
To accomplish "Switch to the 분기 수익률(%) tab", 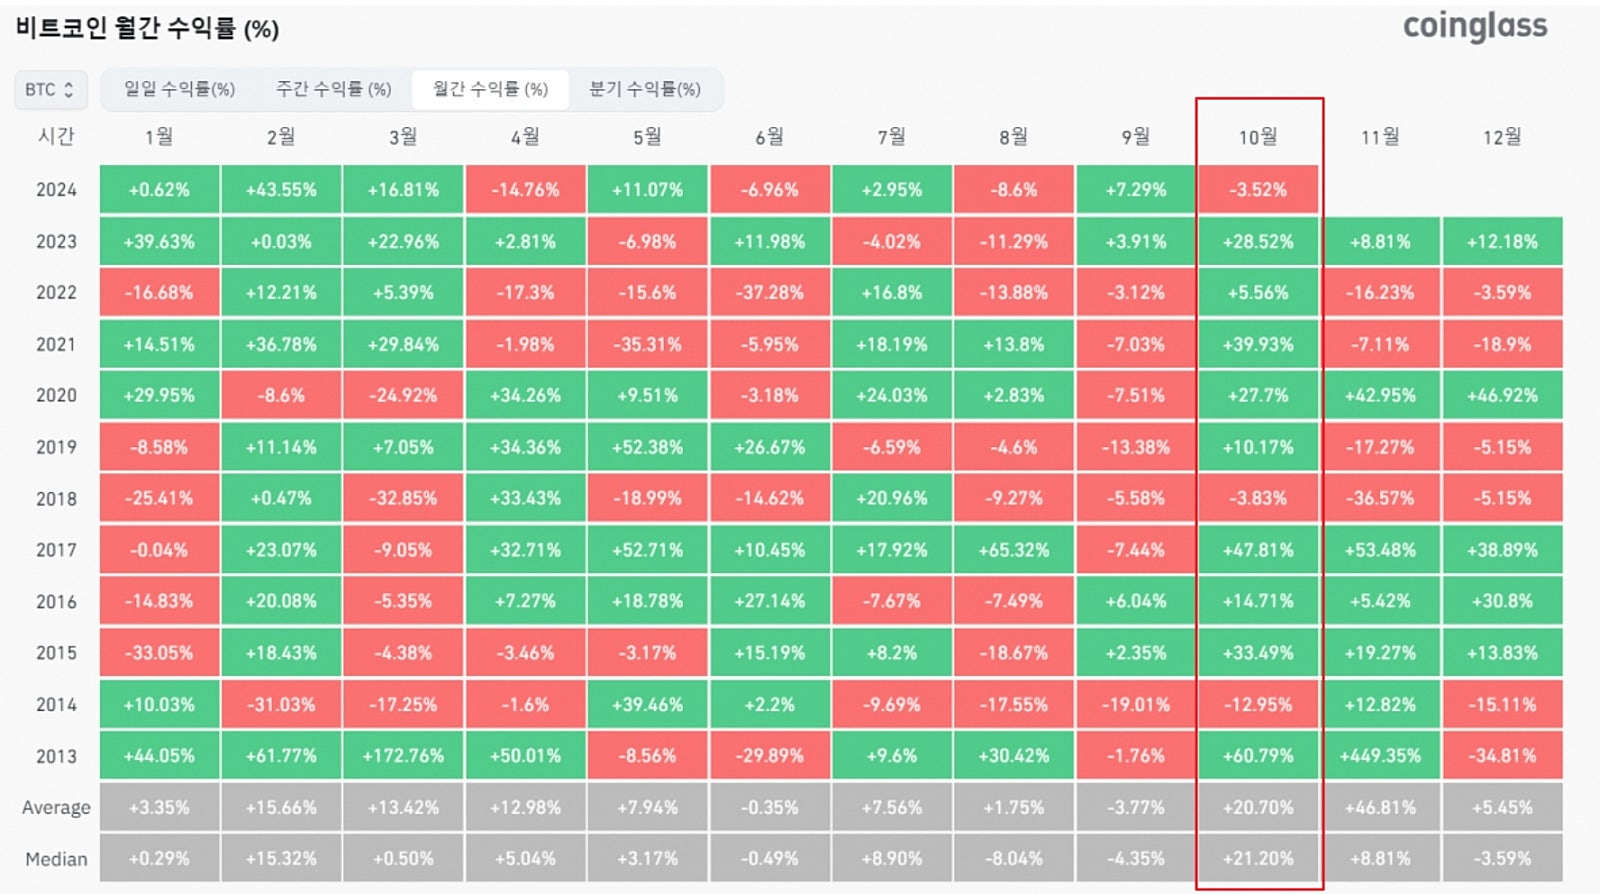I will pos(645,89).
